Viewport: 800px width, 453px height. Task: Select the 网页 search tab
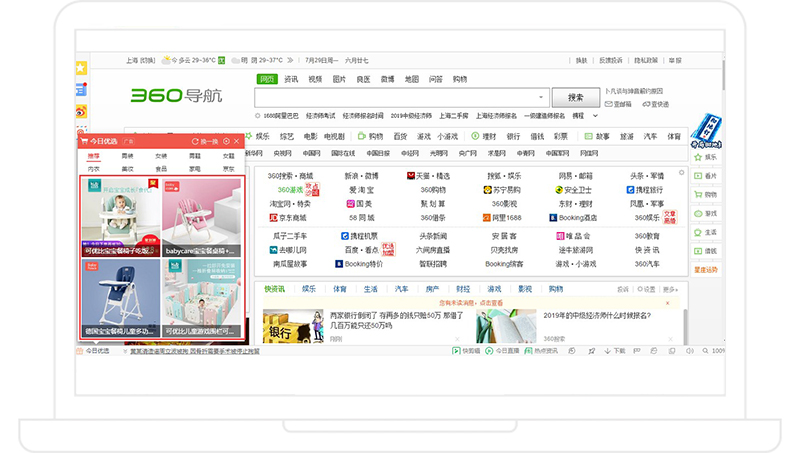267,79
